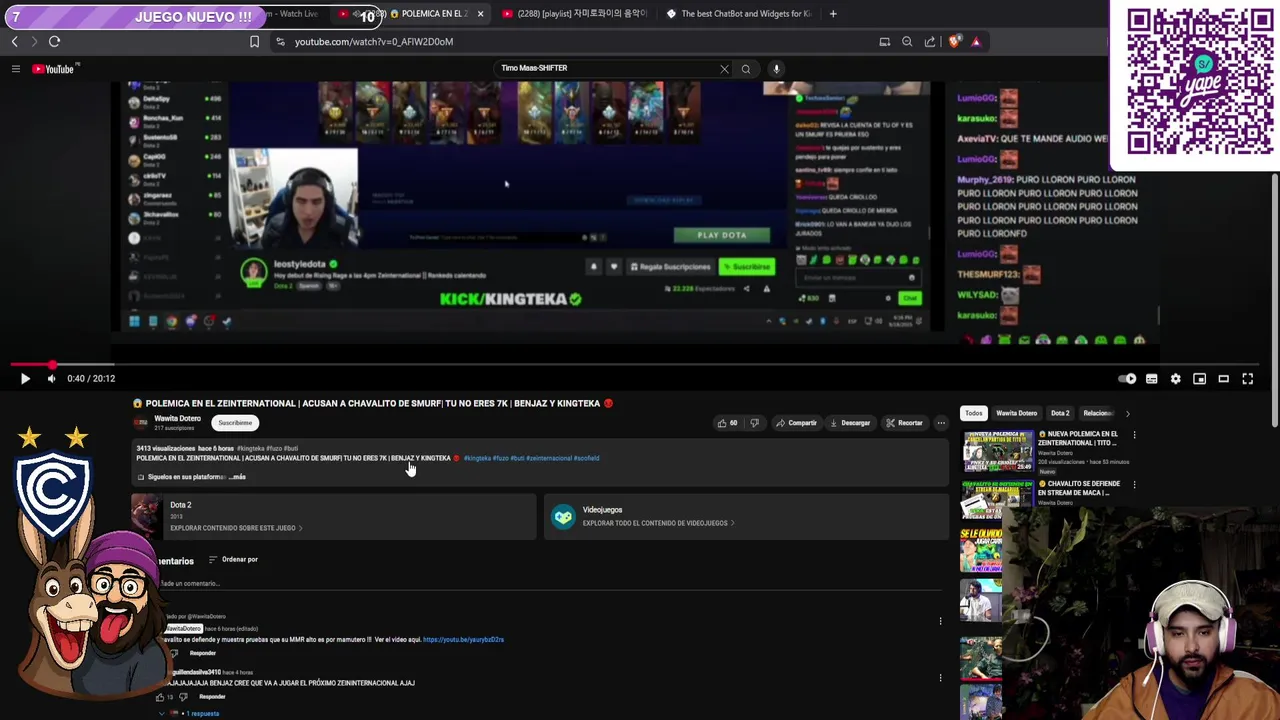
Task: Open Brave Rewards triangle icon
Action: tap(976, 42)
